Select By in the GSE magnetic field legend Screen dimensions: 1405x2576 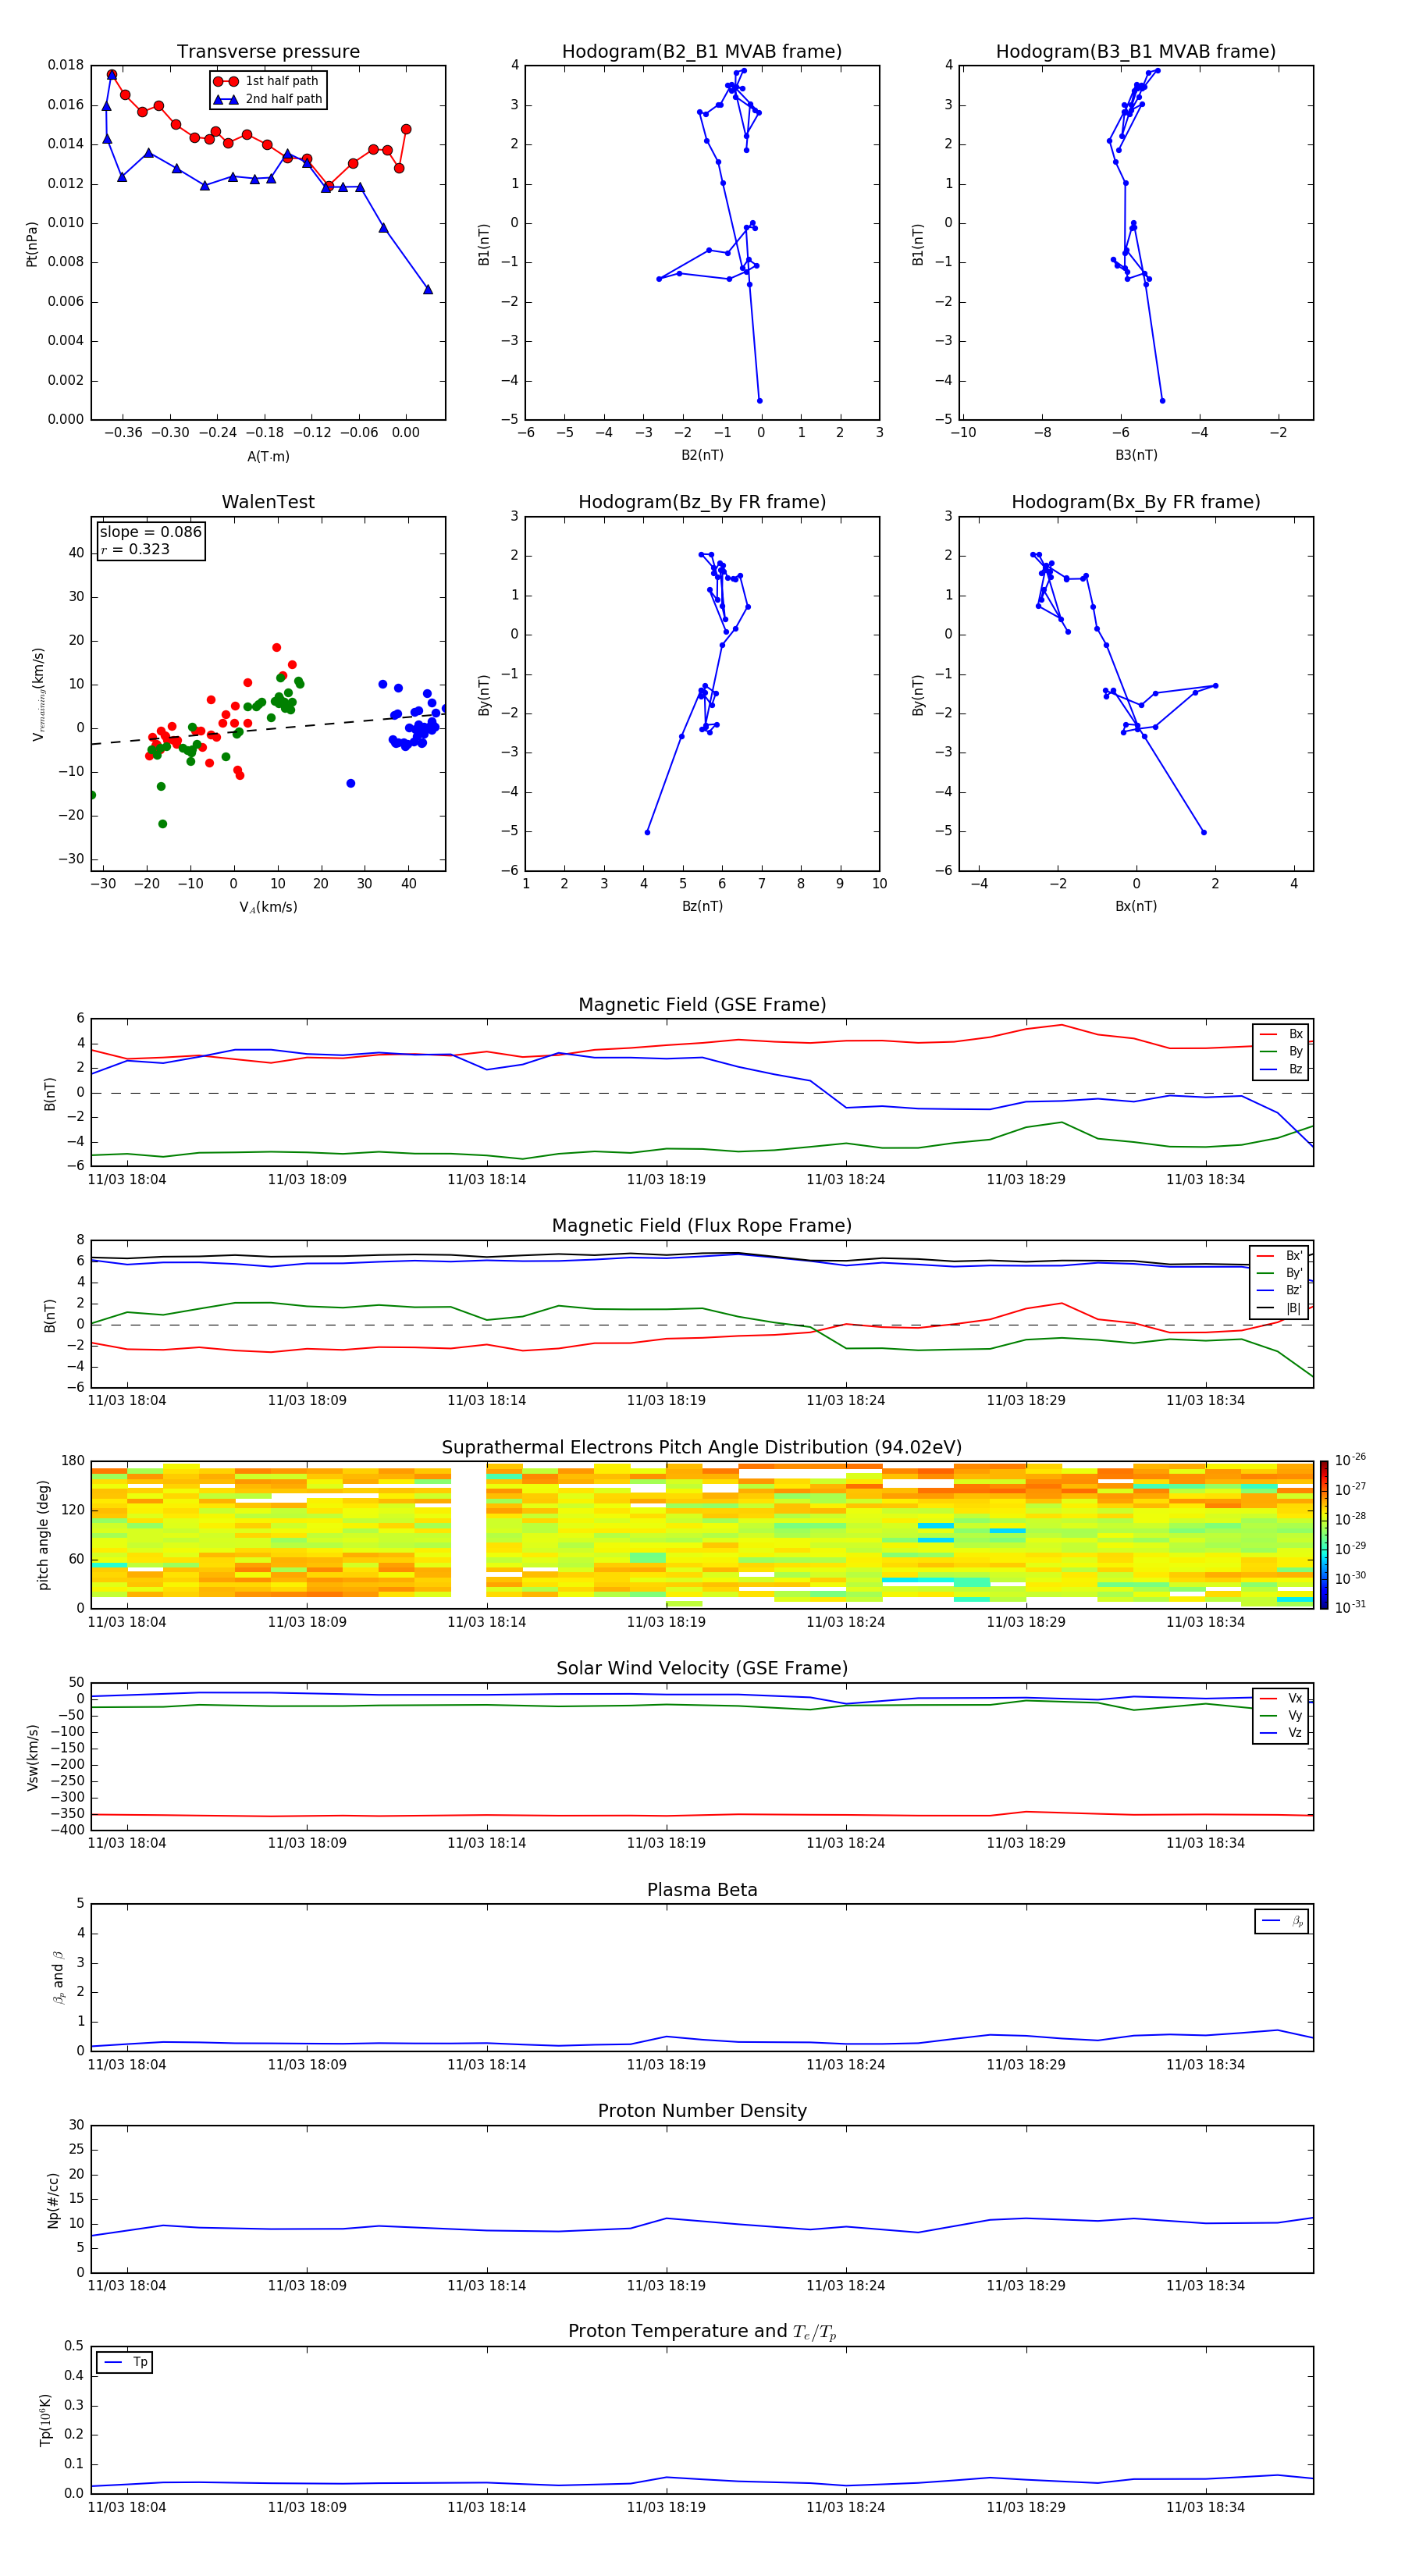pyautogui.click(x=1281, y=1051)
